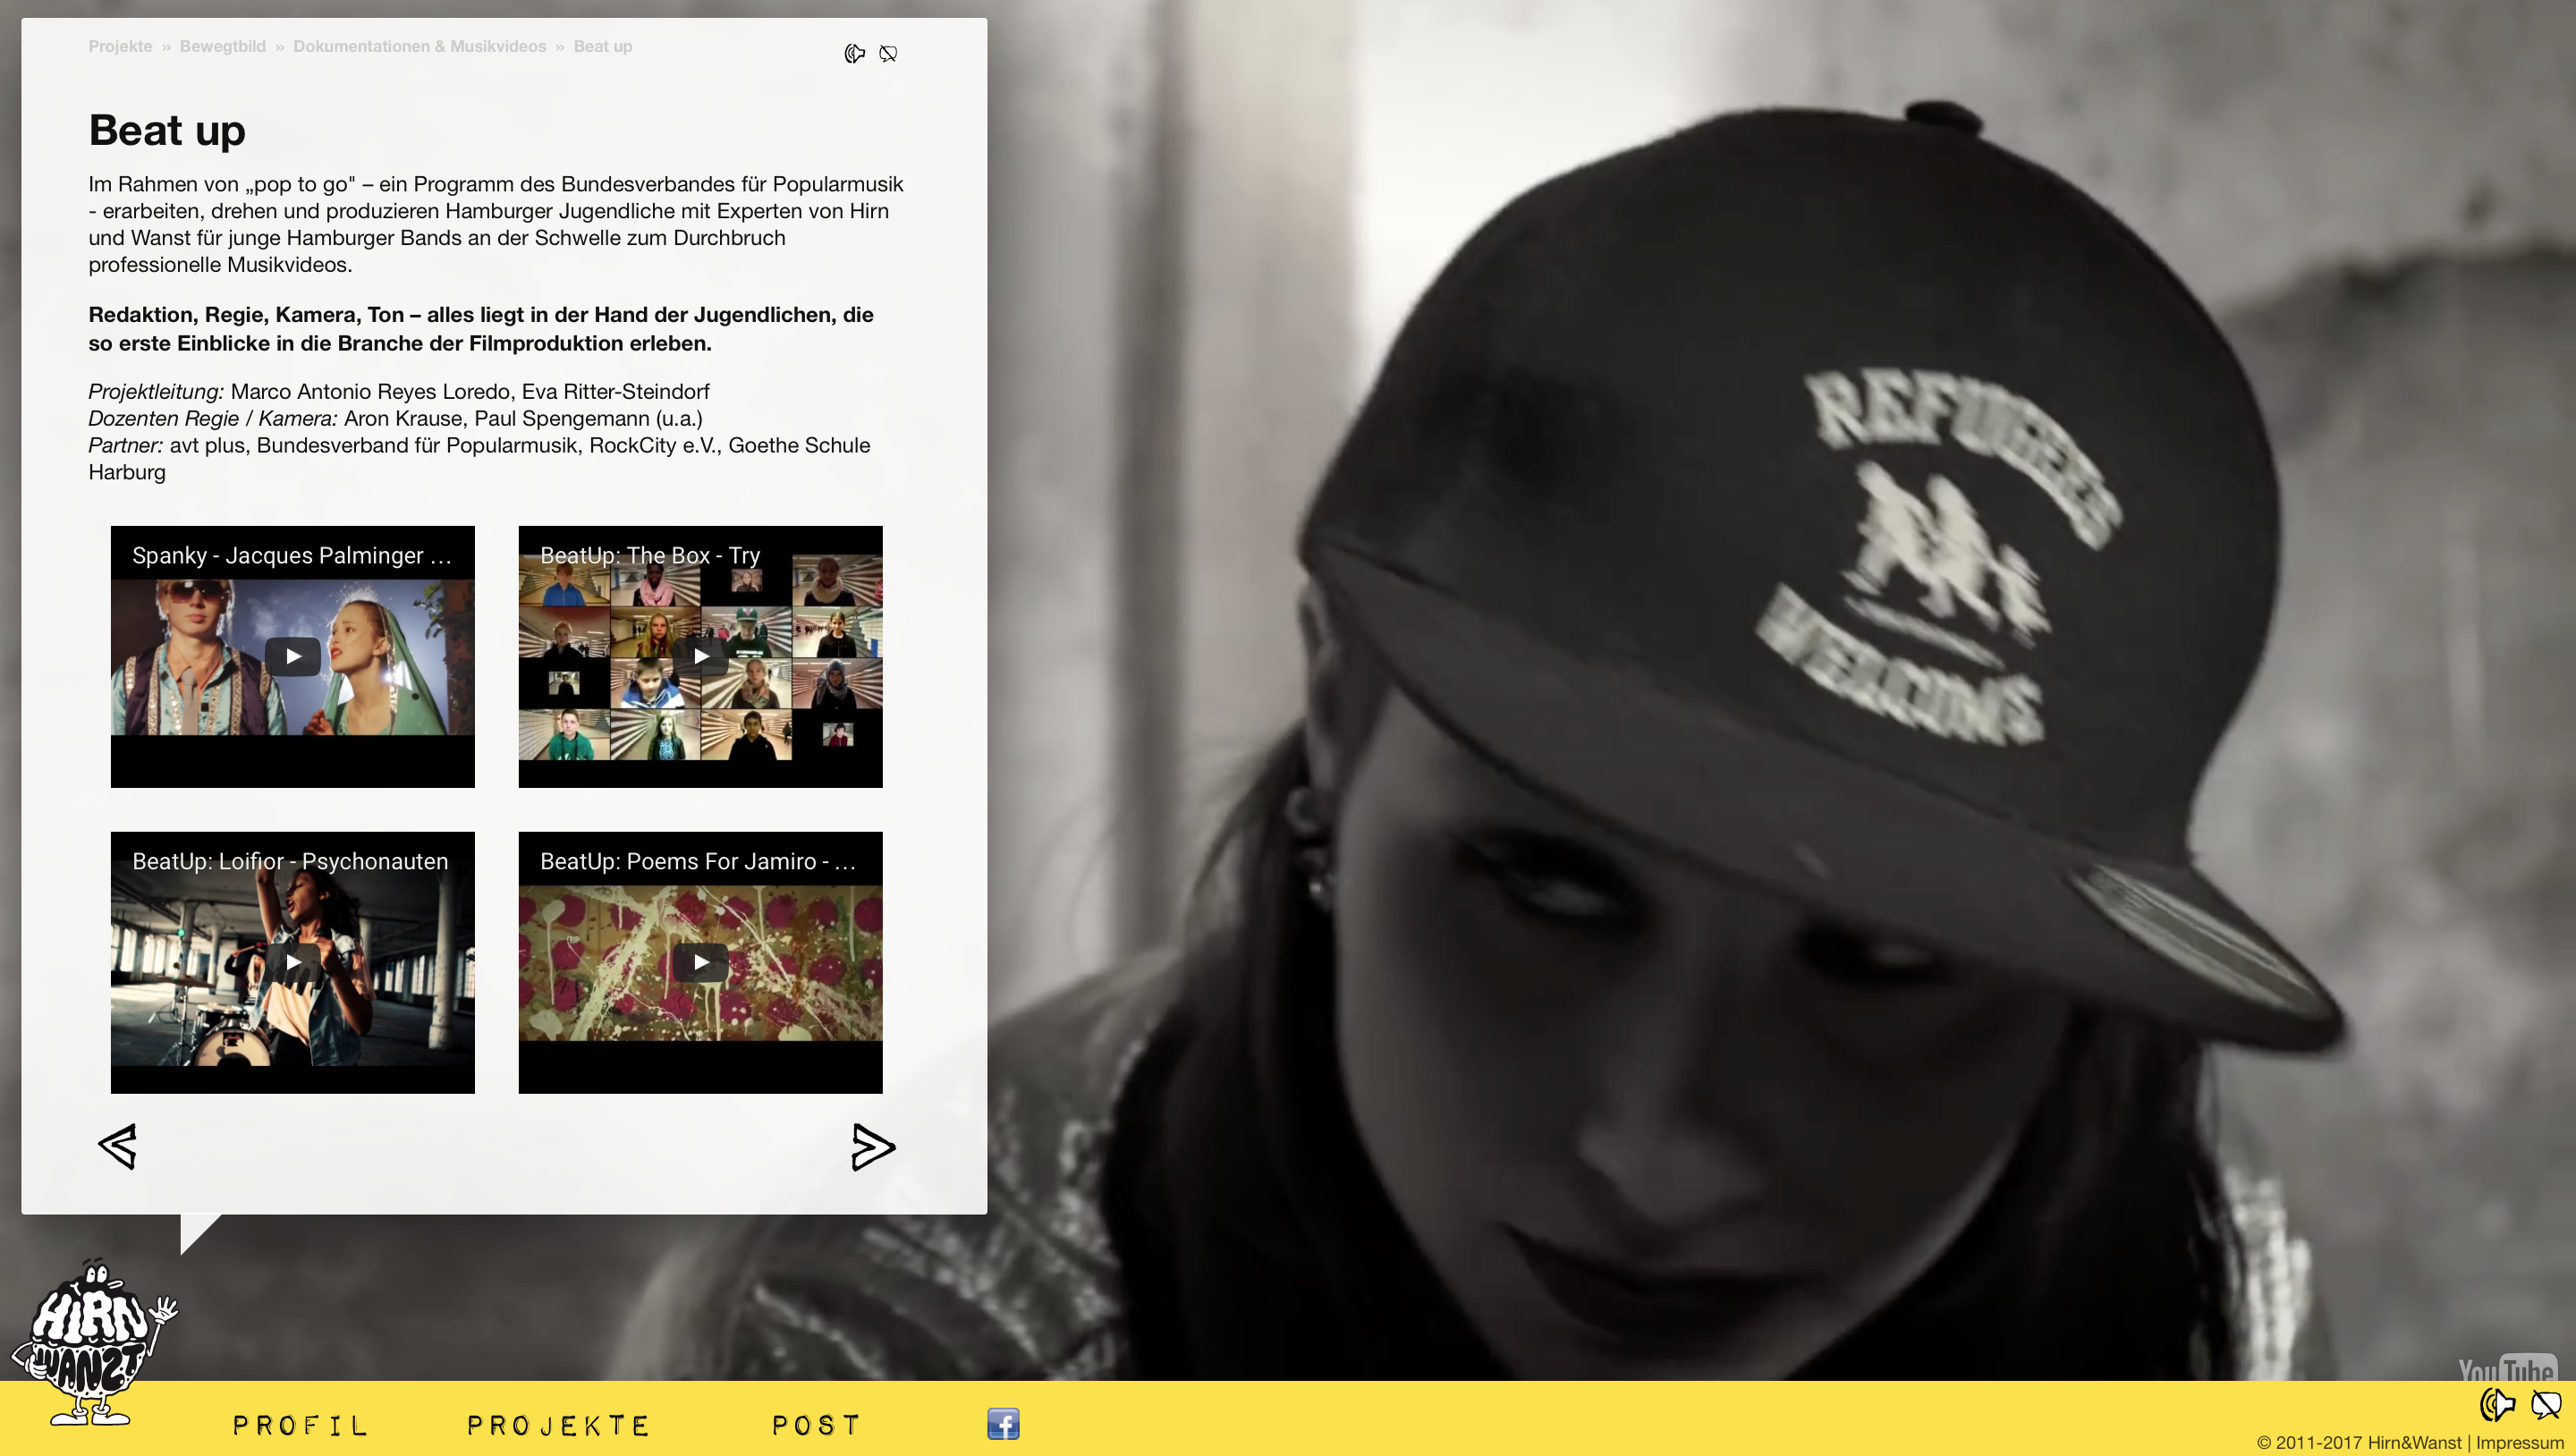
Task: Click video title 'BeatUp: The Box - Try'
Action: [650, 555]
